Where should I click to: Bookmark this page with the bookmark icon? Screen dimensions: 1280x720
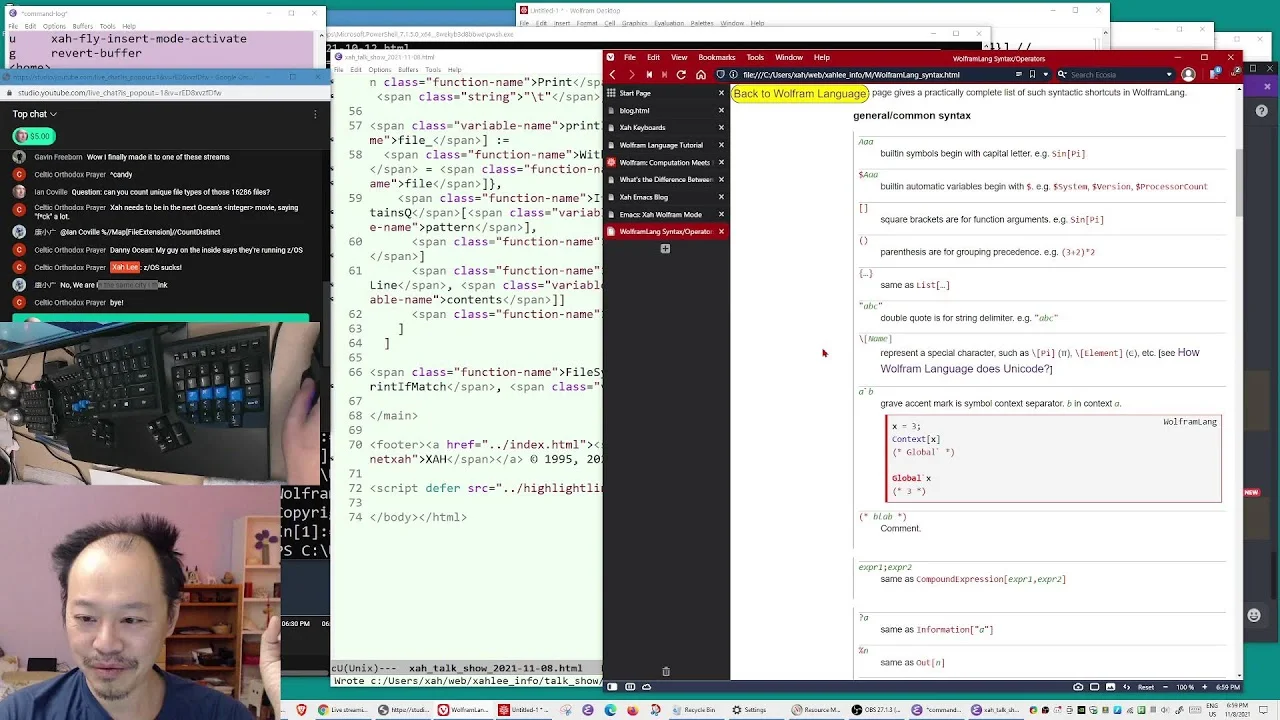[x=1033, y=75]
